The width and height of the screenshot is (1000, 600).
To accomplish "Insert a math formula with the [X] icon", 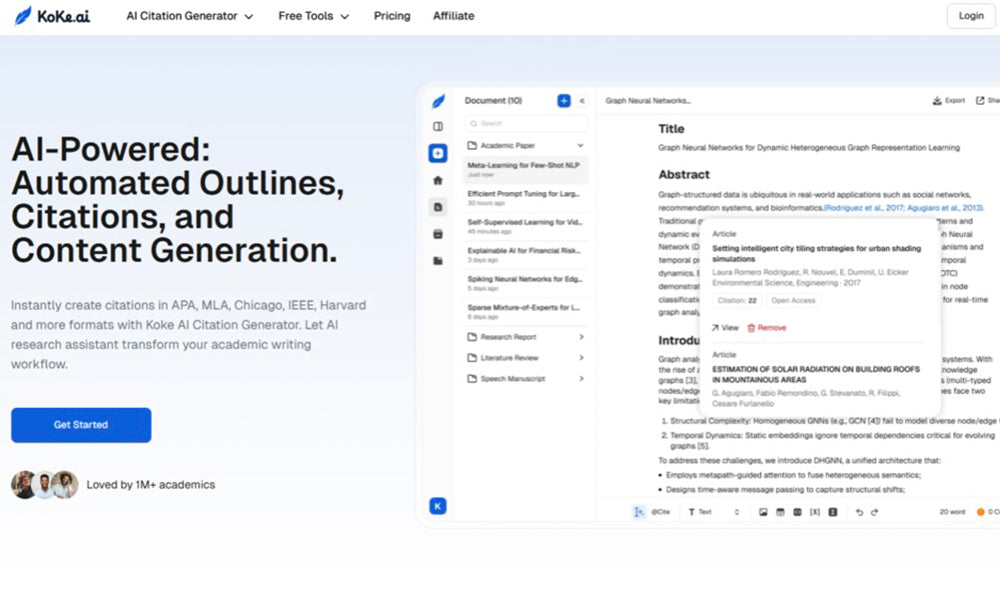I will click(x=814, y=511).
